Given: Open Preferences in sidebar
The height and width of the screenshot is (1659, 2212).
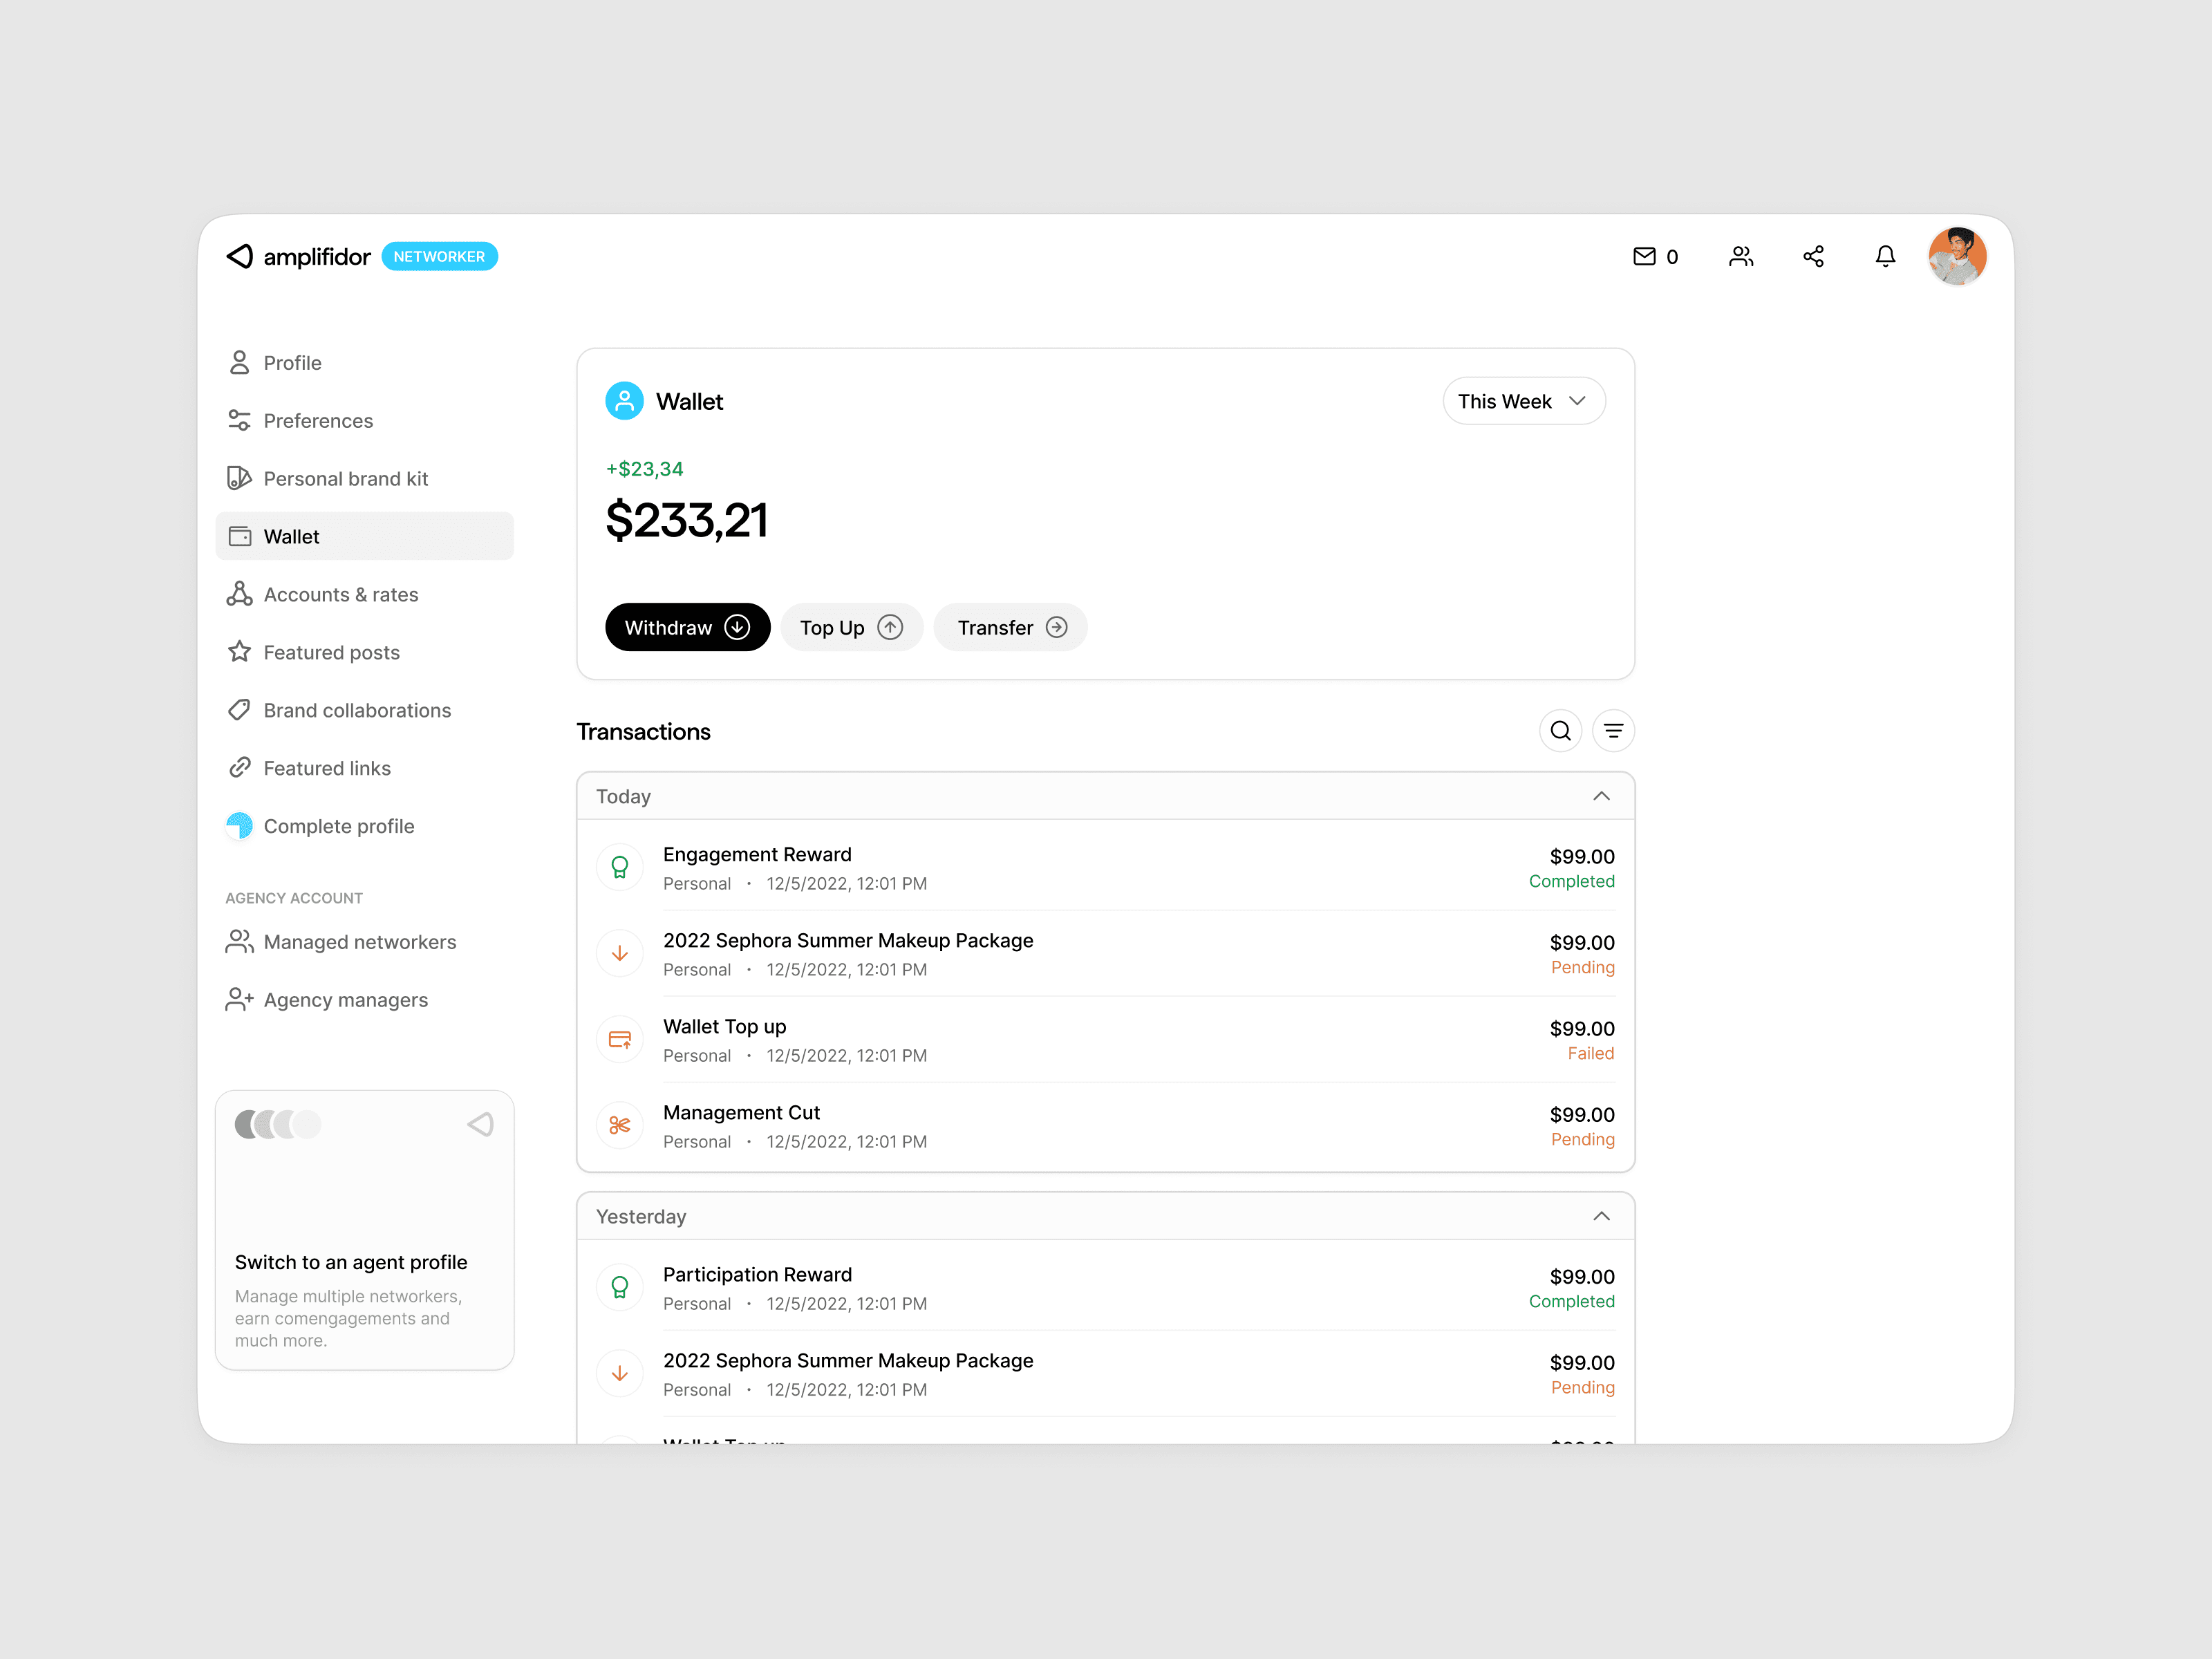Looking at the screenshot, I should tap(364, 421).
